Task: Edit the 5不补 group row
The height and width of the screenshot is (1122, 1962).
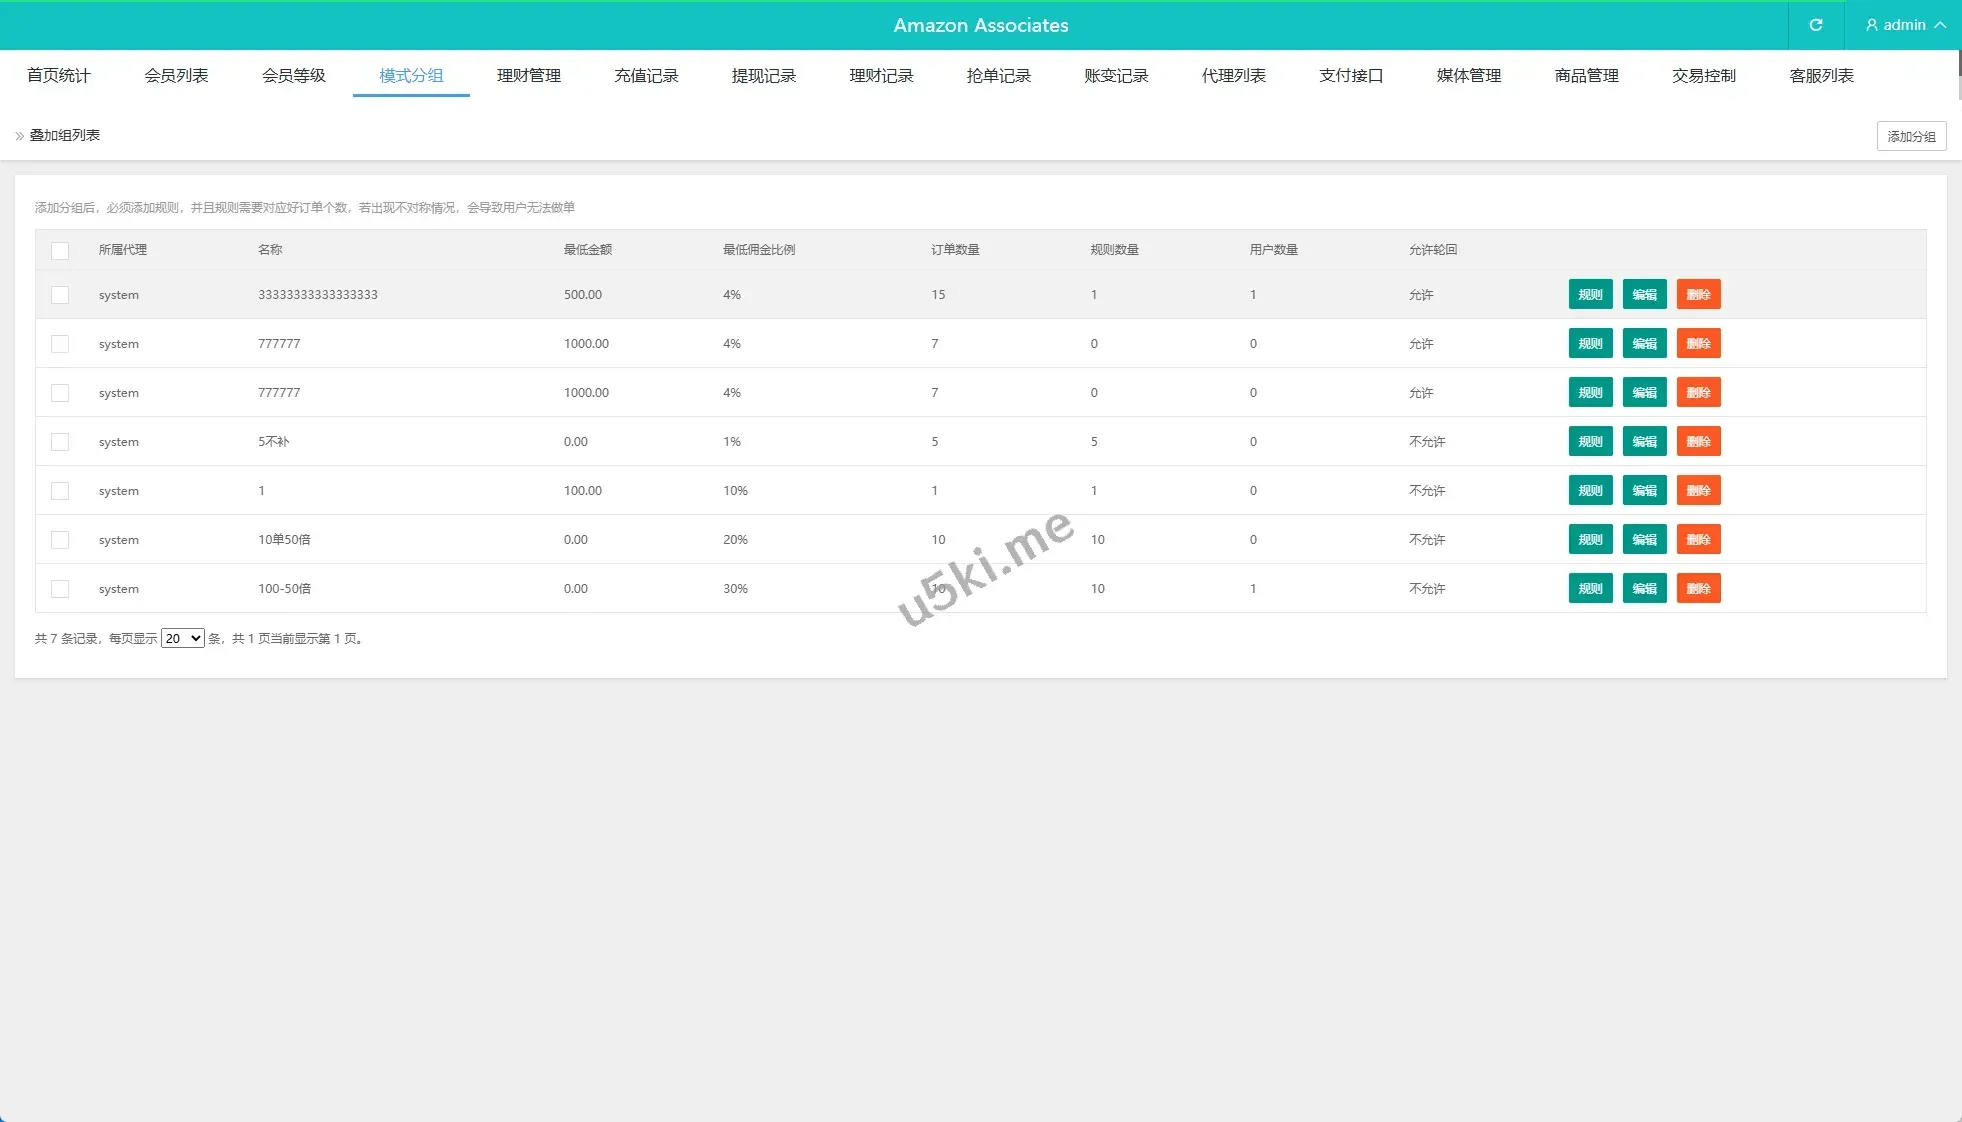Action: (1644, 442)
